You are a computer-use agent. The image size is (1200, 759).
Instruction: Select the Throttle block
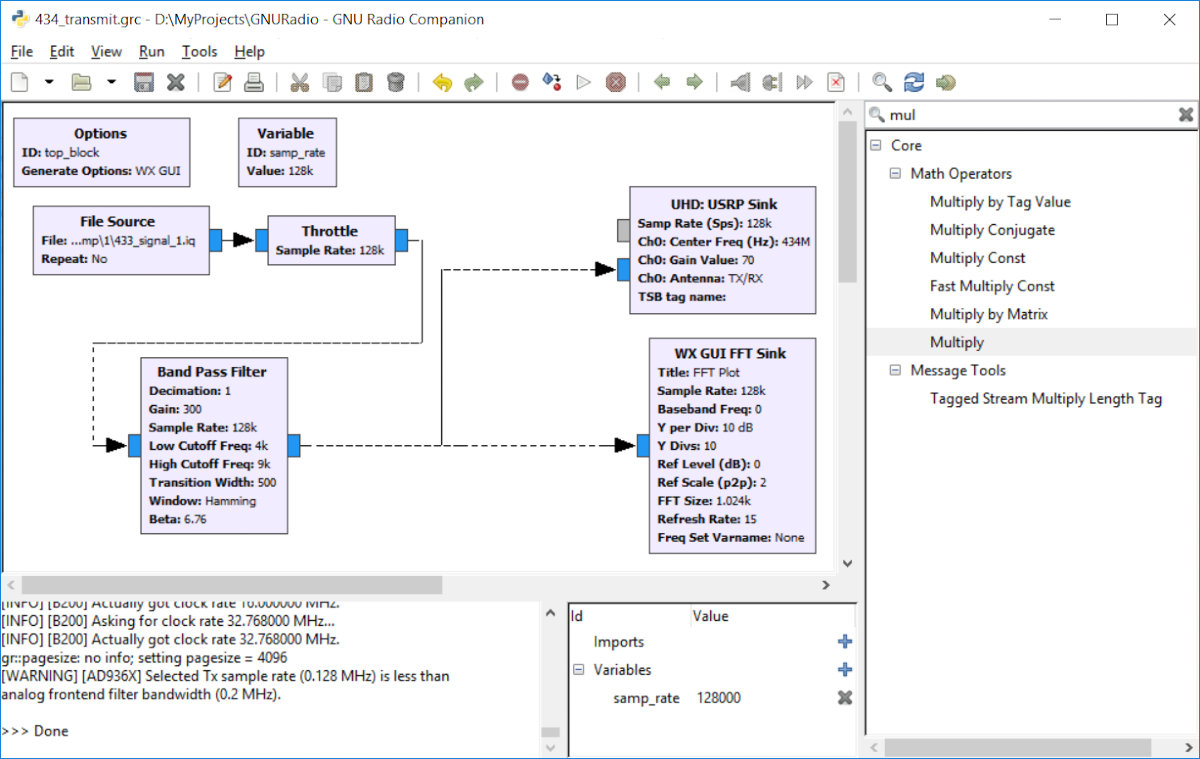[331, 240]
